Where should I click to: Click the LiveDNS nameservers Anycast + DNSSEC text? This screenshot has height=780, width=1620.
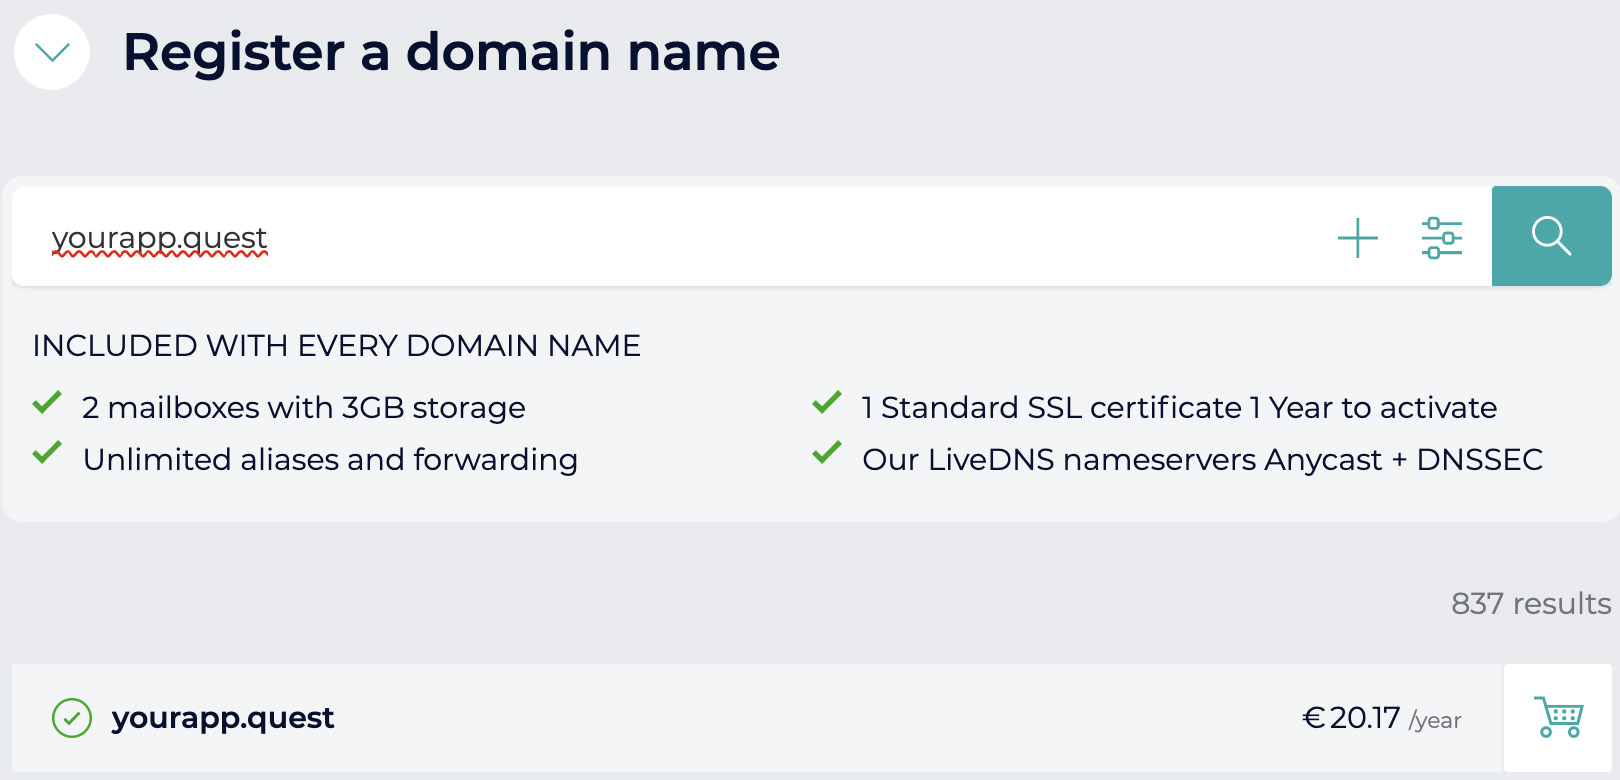click(x=1202, y=460)
